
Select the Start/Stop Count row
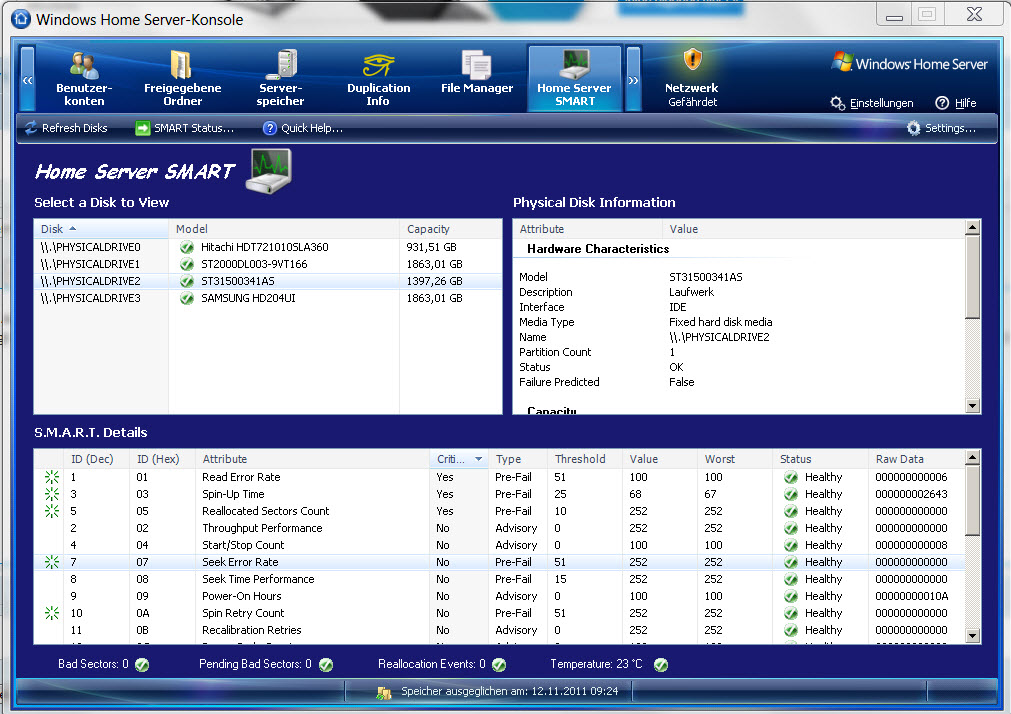500,545
